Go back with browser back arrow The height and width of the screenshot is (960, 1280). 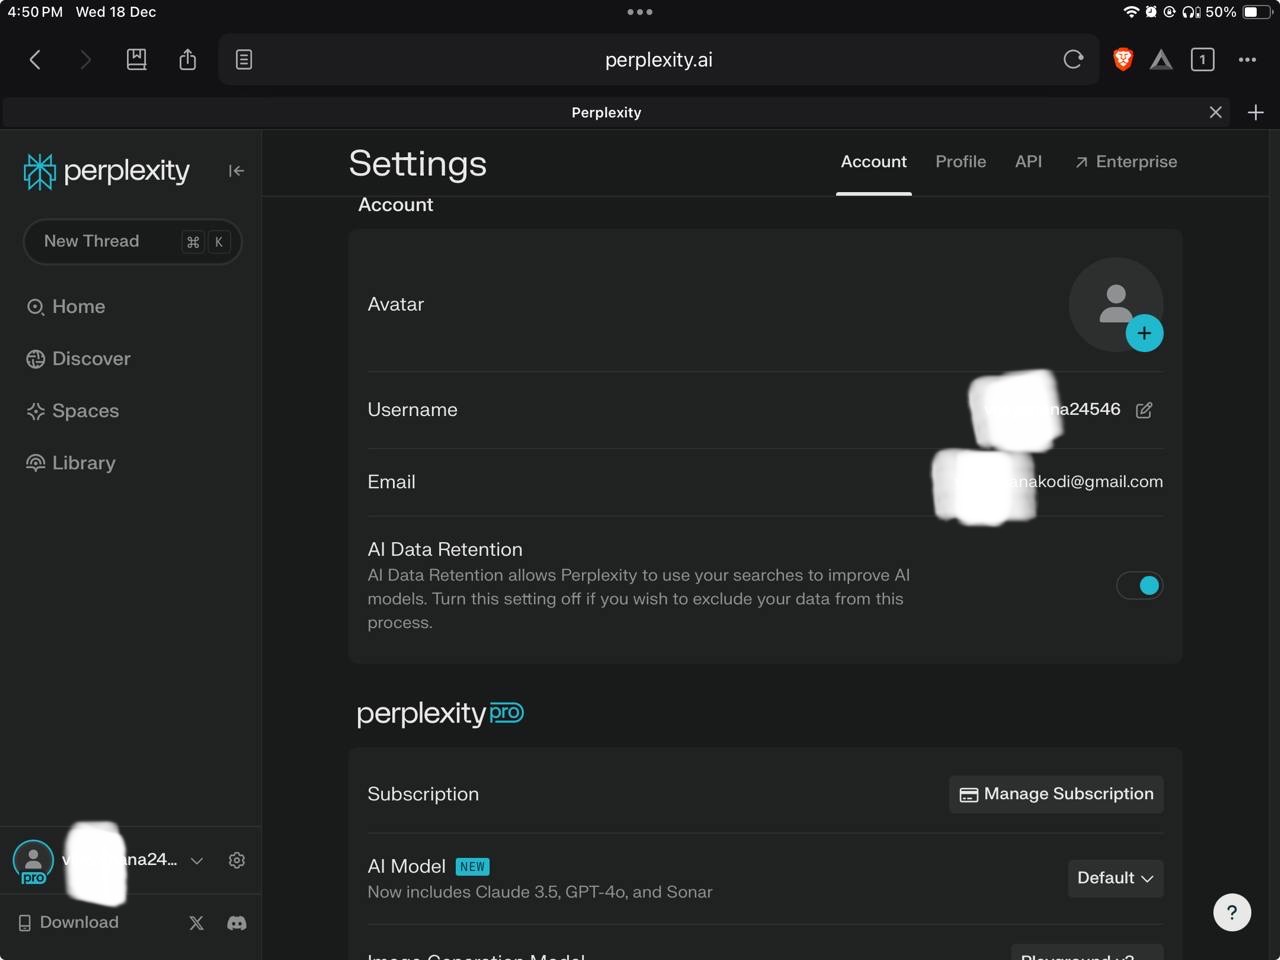click(35, 60)
